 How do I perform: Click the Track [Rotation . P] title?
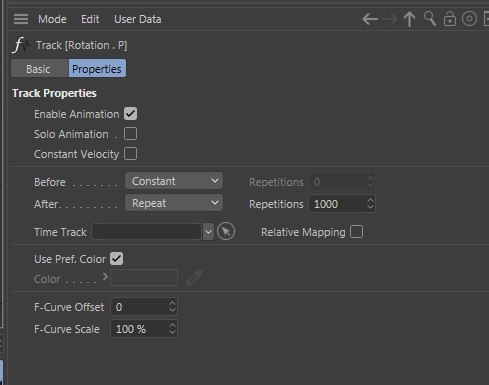pyautogui.click(x=81, y=45)
